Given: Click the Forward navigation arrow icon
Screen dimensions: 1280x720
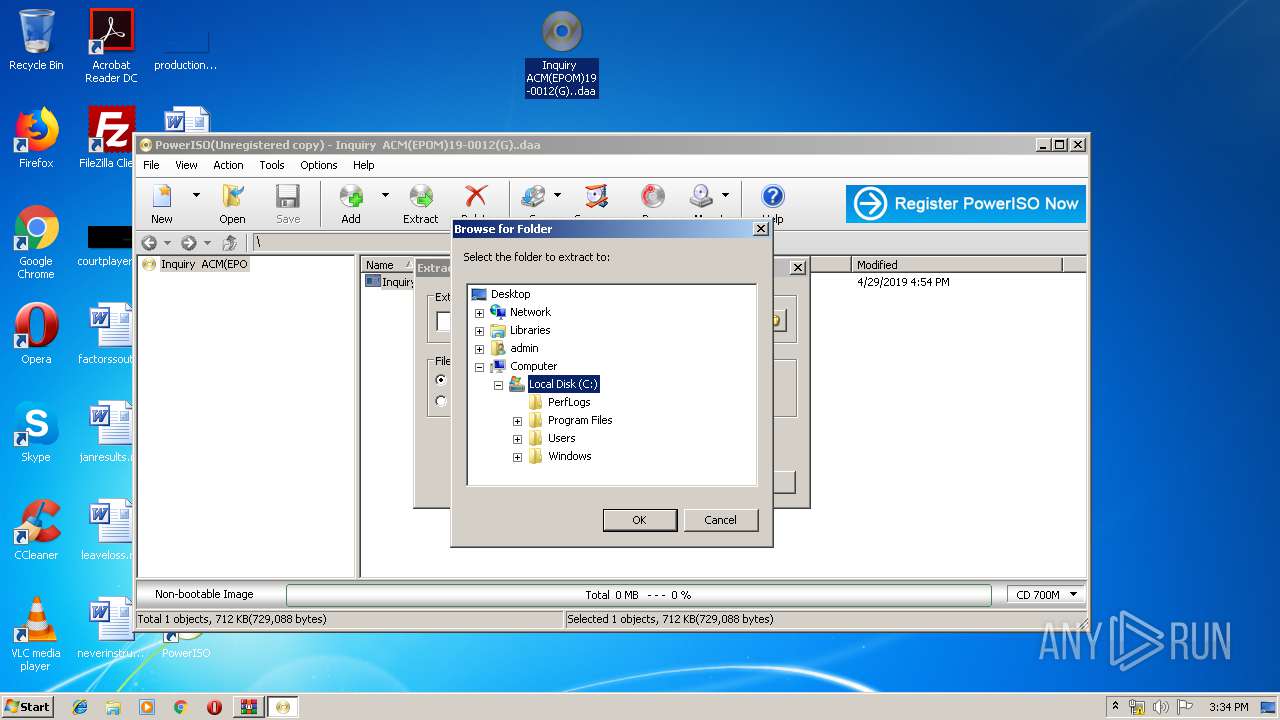Looking at the screenshot, I should pos(189,242).
